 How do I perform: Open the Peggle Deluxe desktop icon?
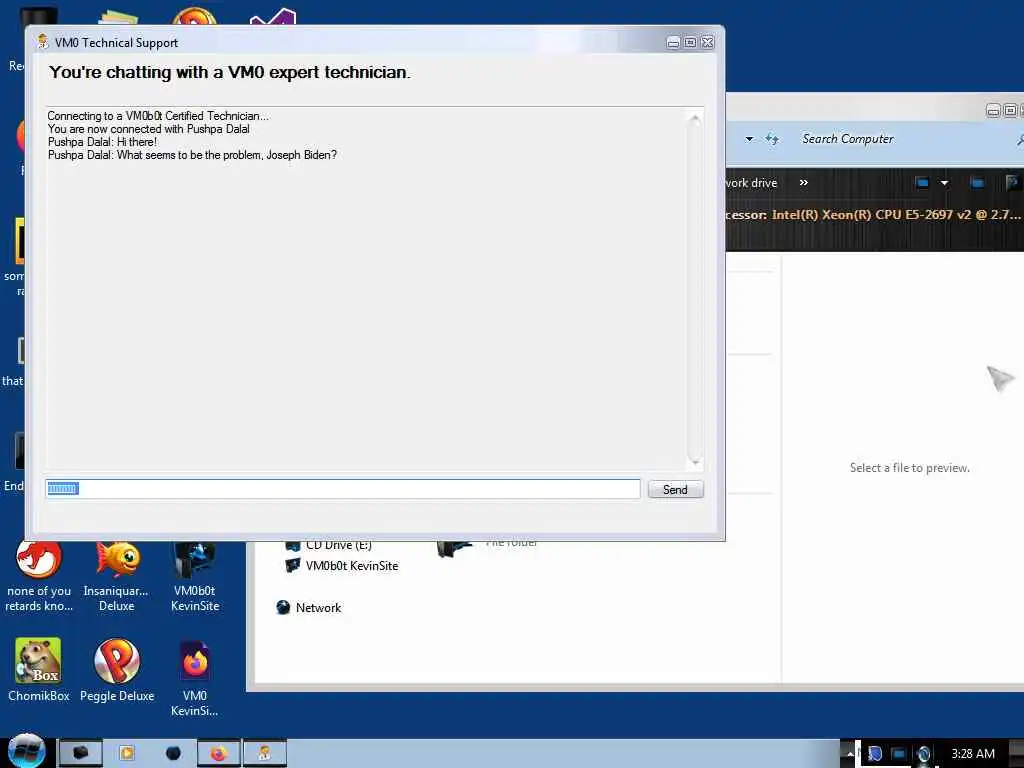[117, 670]
